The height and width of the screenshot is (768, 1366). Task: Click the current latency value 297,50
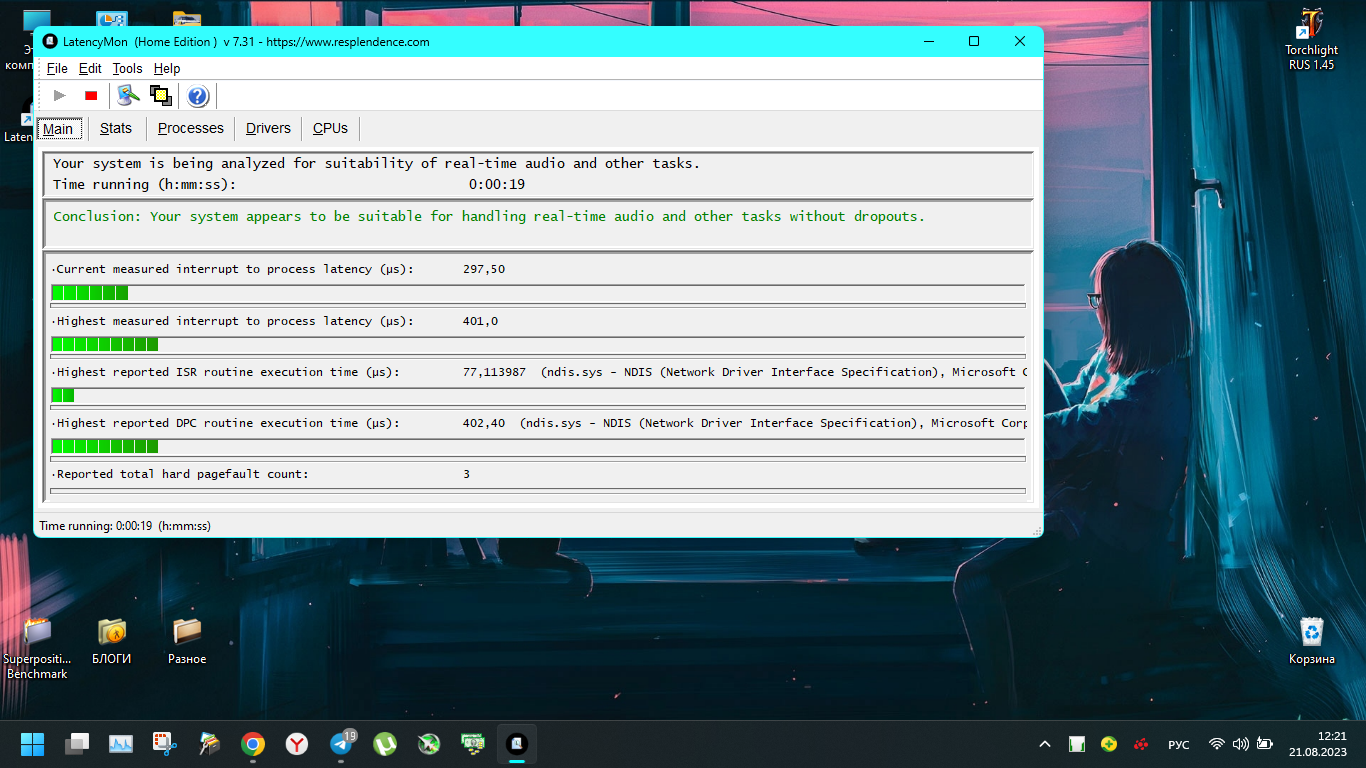[x=484, y=269]
